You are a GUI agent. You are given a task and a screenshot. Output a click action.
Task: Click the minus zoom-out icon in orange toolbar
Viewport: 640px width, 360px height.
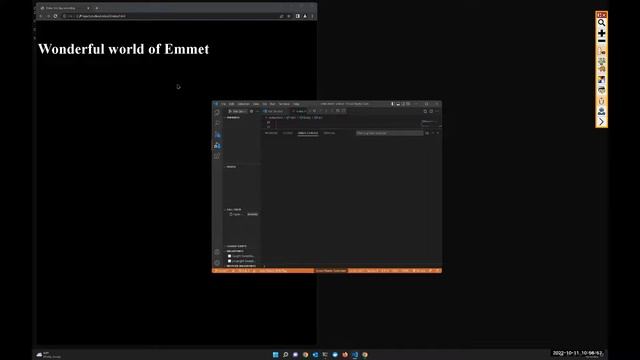[x=602, y=41]
